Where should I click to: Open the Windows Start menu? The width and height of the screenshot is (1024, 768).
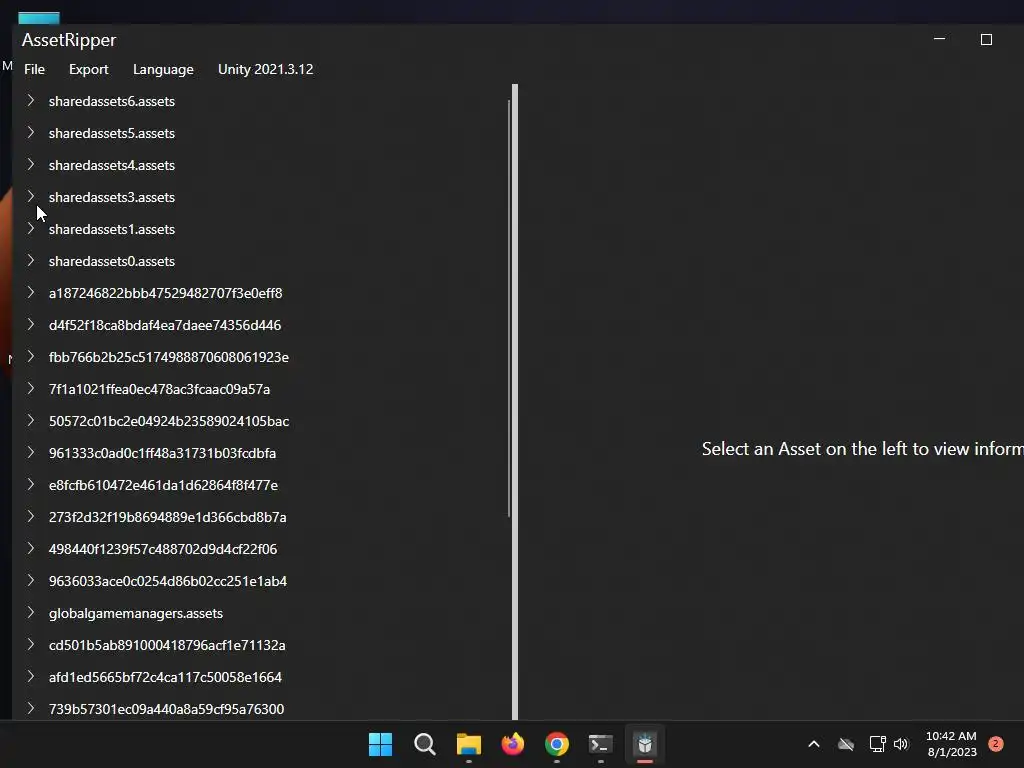[x=380, y=744]
